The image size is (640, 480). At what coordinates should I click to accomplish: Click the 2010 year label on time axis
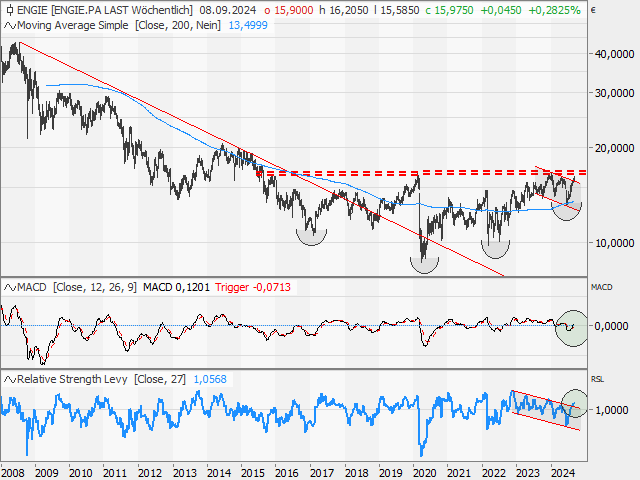[x=81, y=473]
